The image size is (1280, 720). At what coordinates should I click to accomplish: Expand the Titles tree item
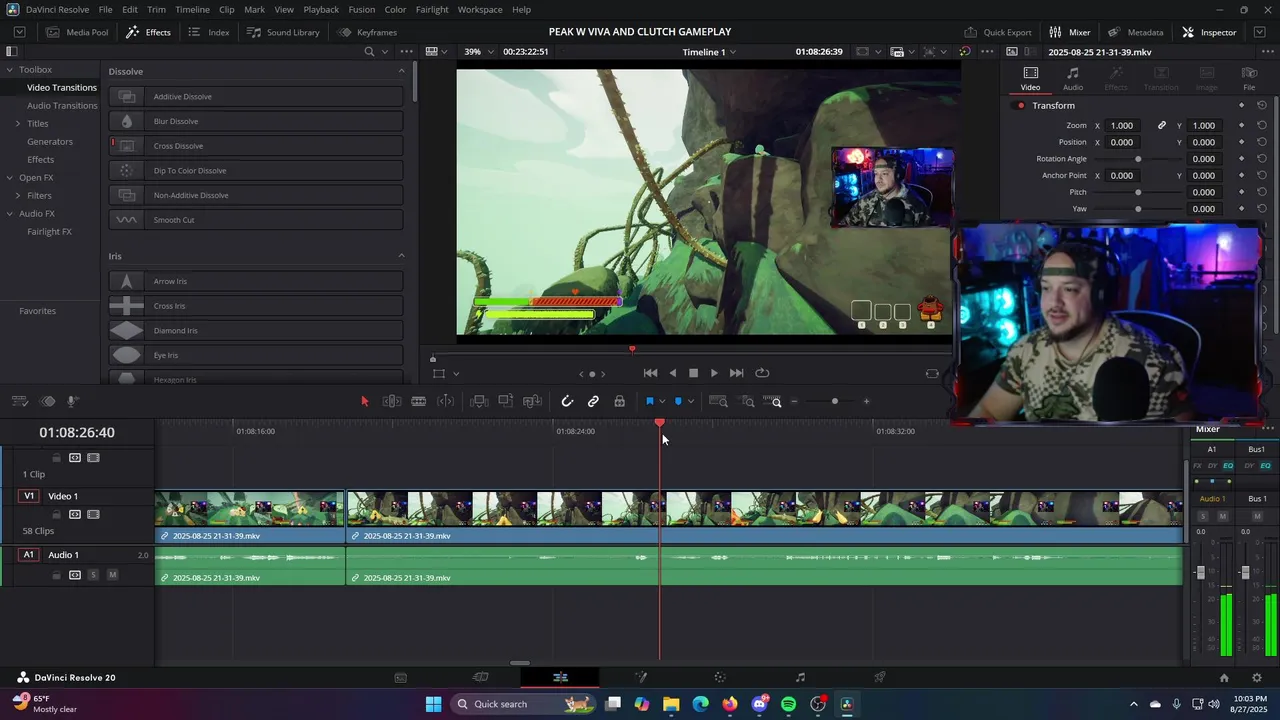[17, 123]
